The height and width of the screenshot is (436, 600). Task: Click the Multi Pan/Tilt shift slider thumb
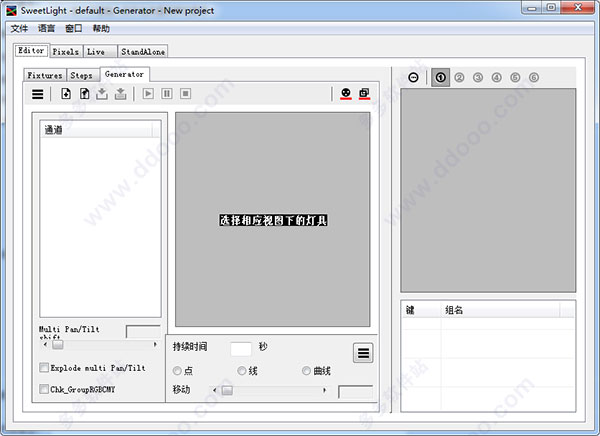tap(58, 345)
